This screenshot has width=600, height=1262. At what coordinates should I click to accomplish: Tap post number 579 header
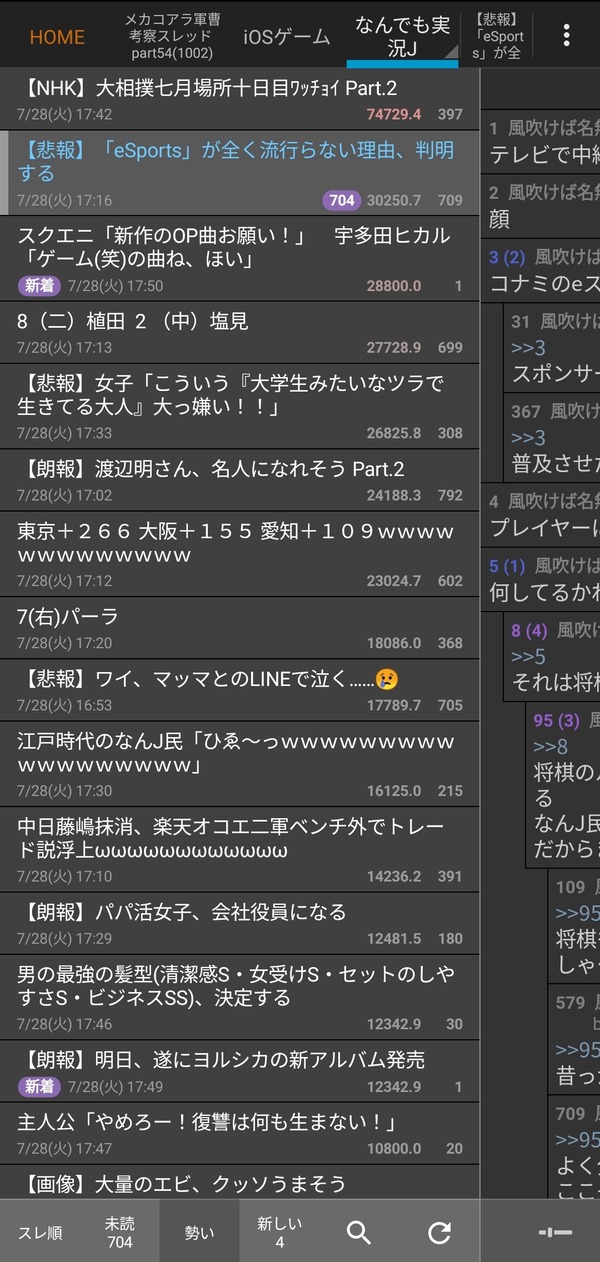[x=570, y=1002]
